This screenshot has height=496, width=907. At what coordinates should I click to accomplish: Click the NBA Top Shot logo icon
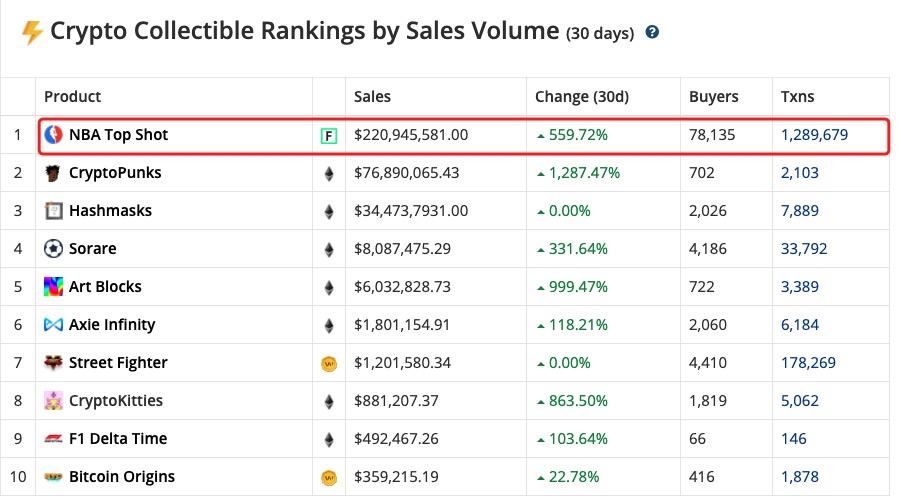coord(54,135)
